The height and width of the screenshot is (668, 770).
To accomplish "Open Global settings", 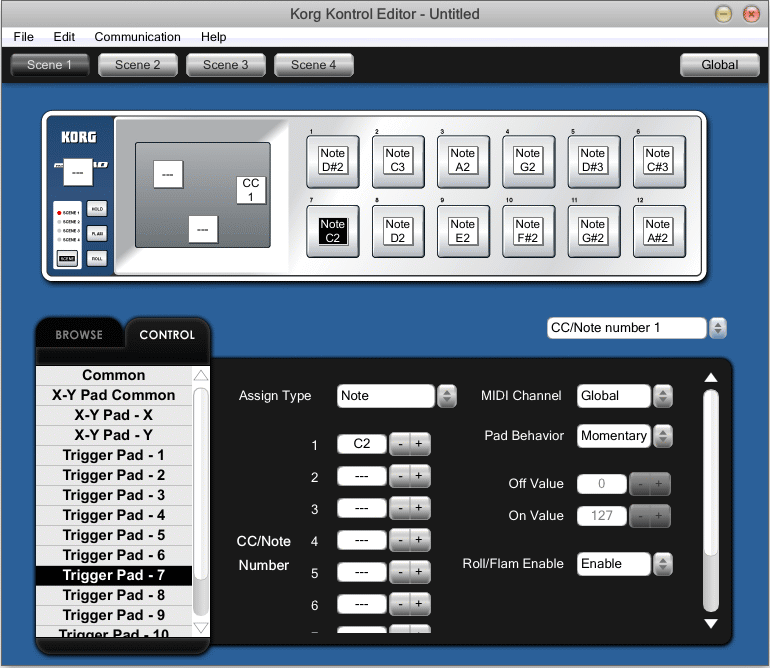I will (719, 65).
